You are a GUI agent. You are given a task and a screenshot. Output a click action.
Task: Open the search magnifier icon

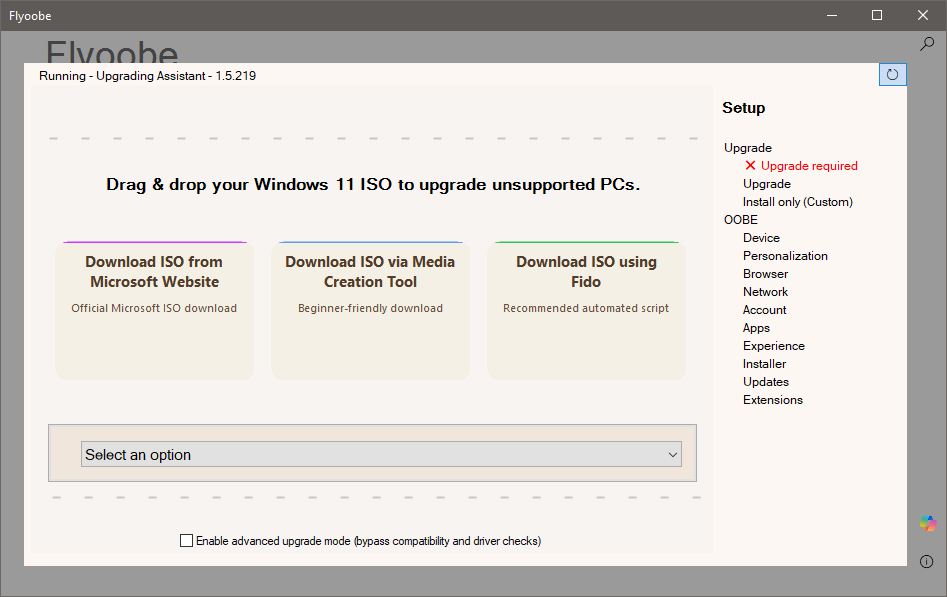click(926, 44)
